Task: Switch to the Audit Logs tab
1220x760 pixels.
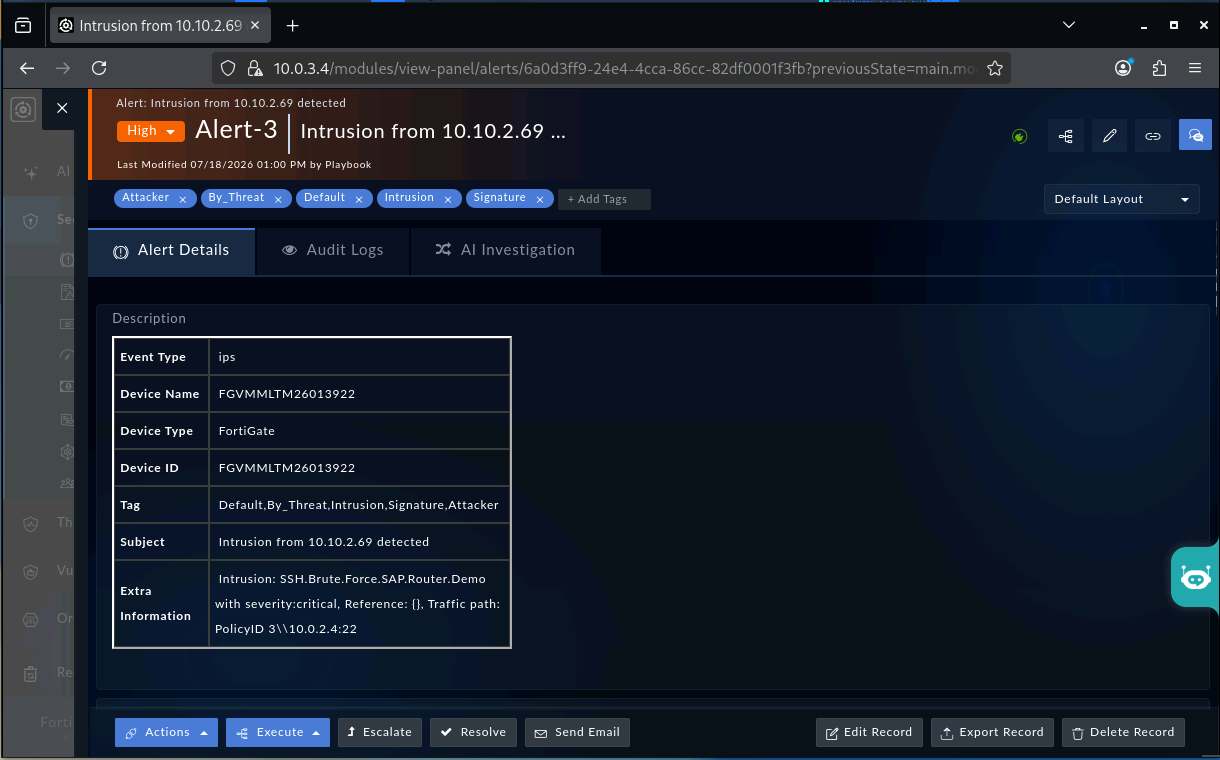Action: click(x=333, y=250)
